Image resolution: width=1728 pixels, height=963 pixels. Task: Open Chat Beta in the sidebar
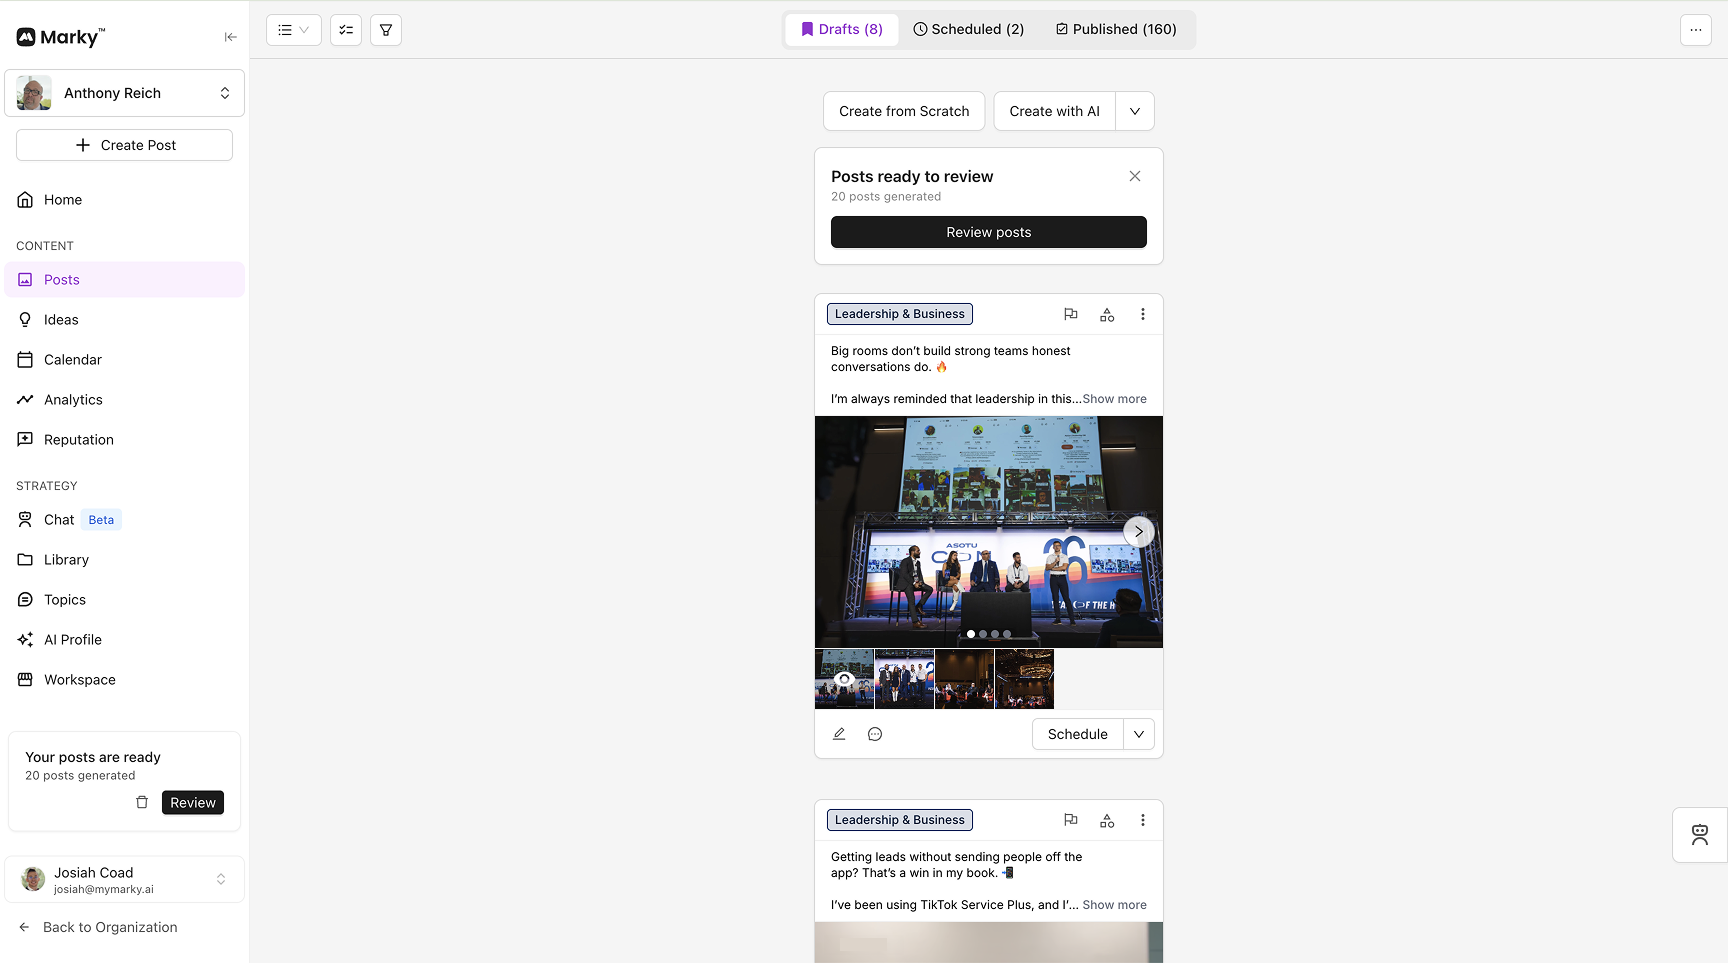[124, 520]
